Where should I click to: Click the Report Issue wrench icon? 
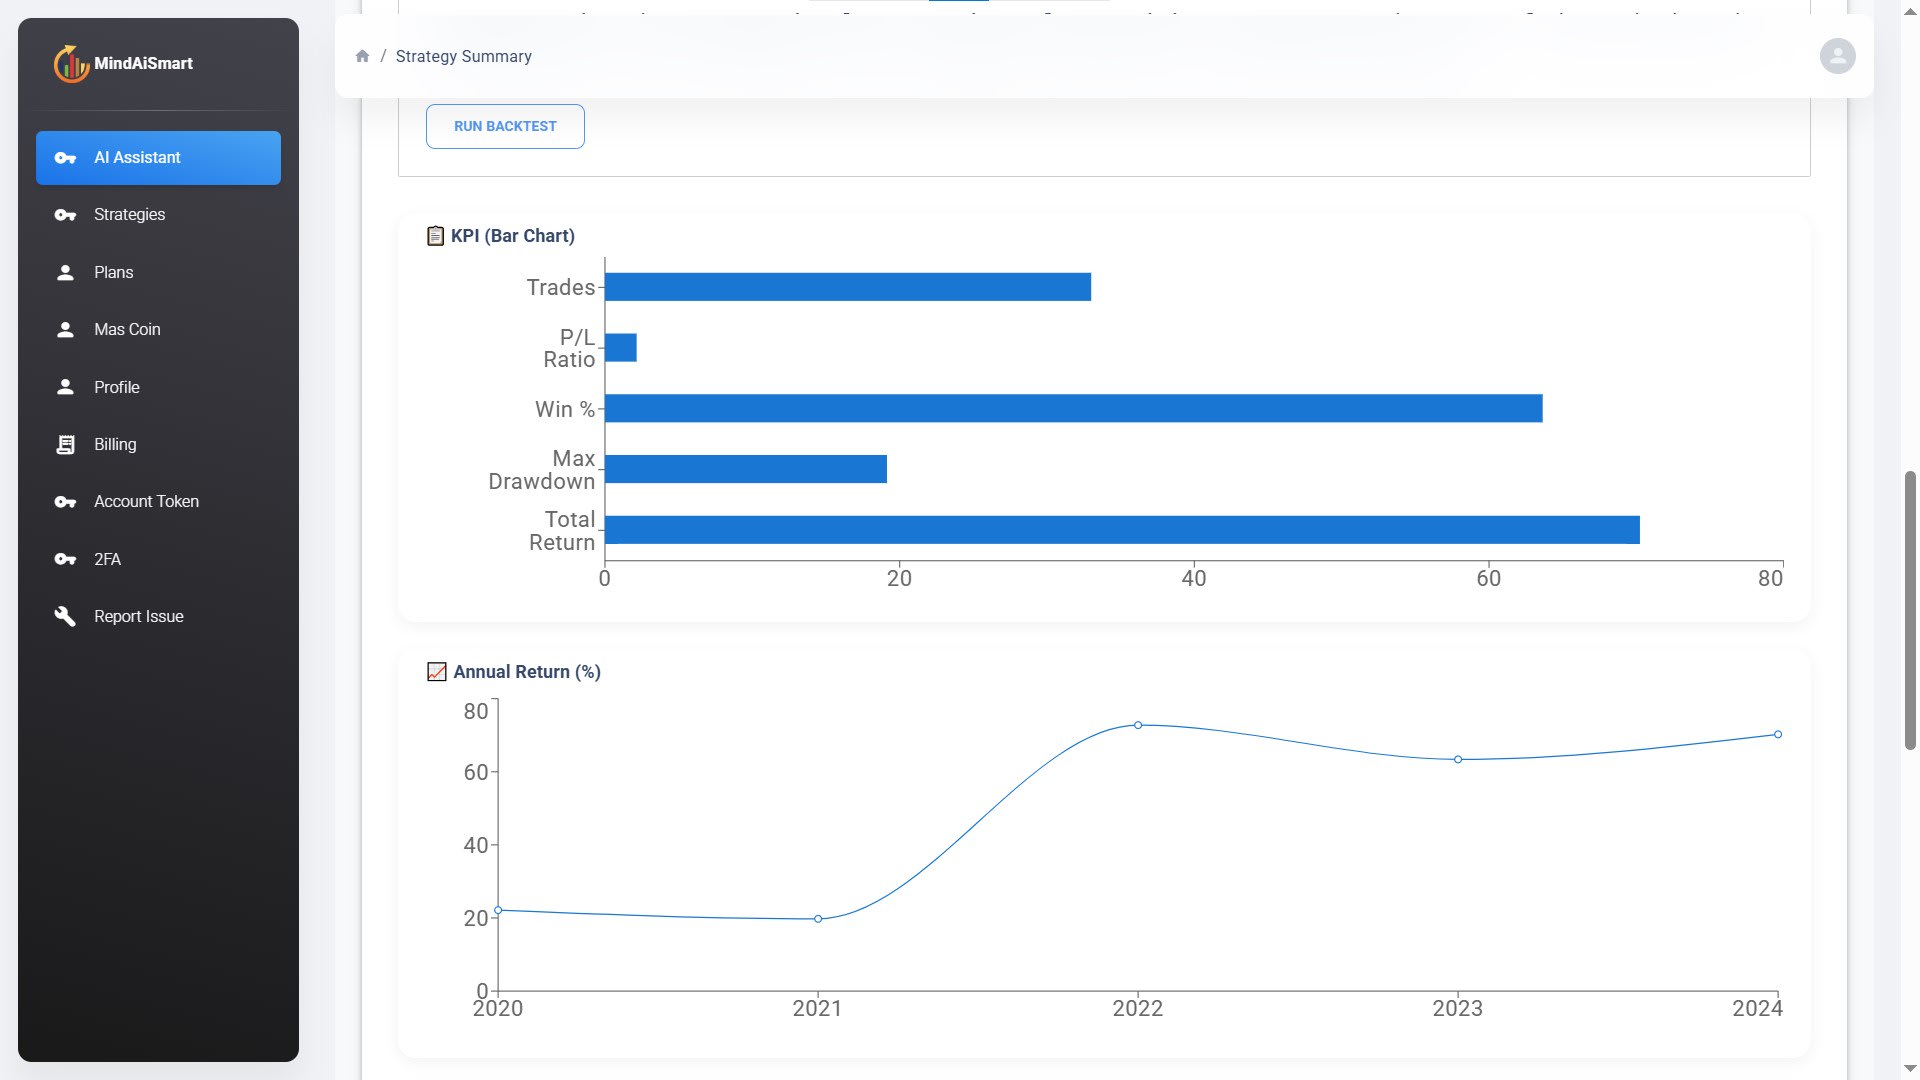click(65, 616)
